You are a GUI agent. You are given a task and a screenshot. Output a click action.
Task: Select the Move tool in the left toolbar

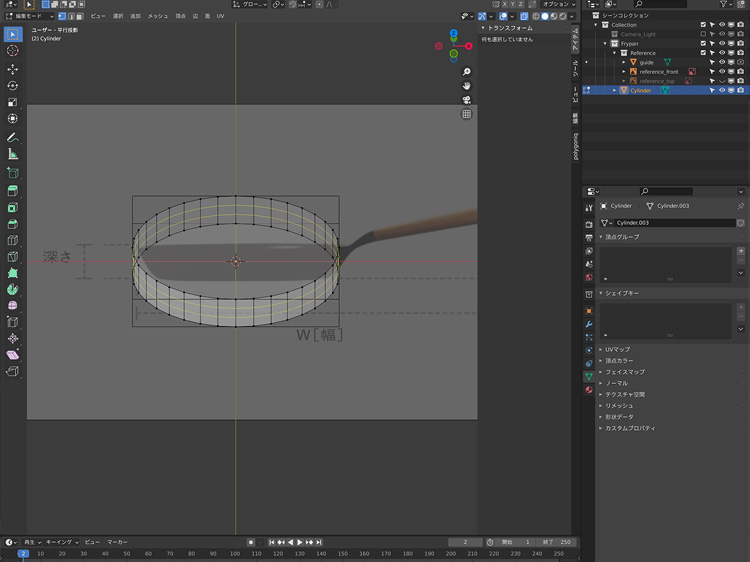13,69
